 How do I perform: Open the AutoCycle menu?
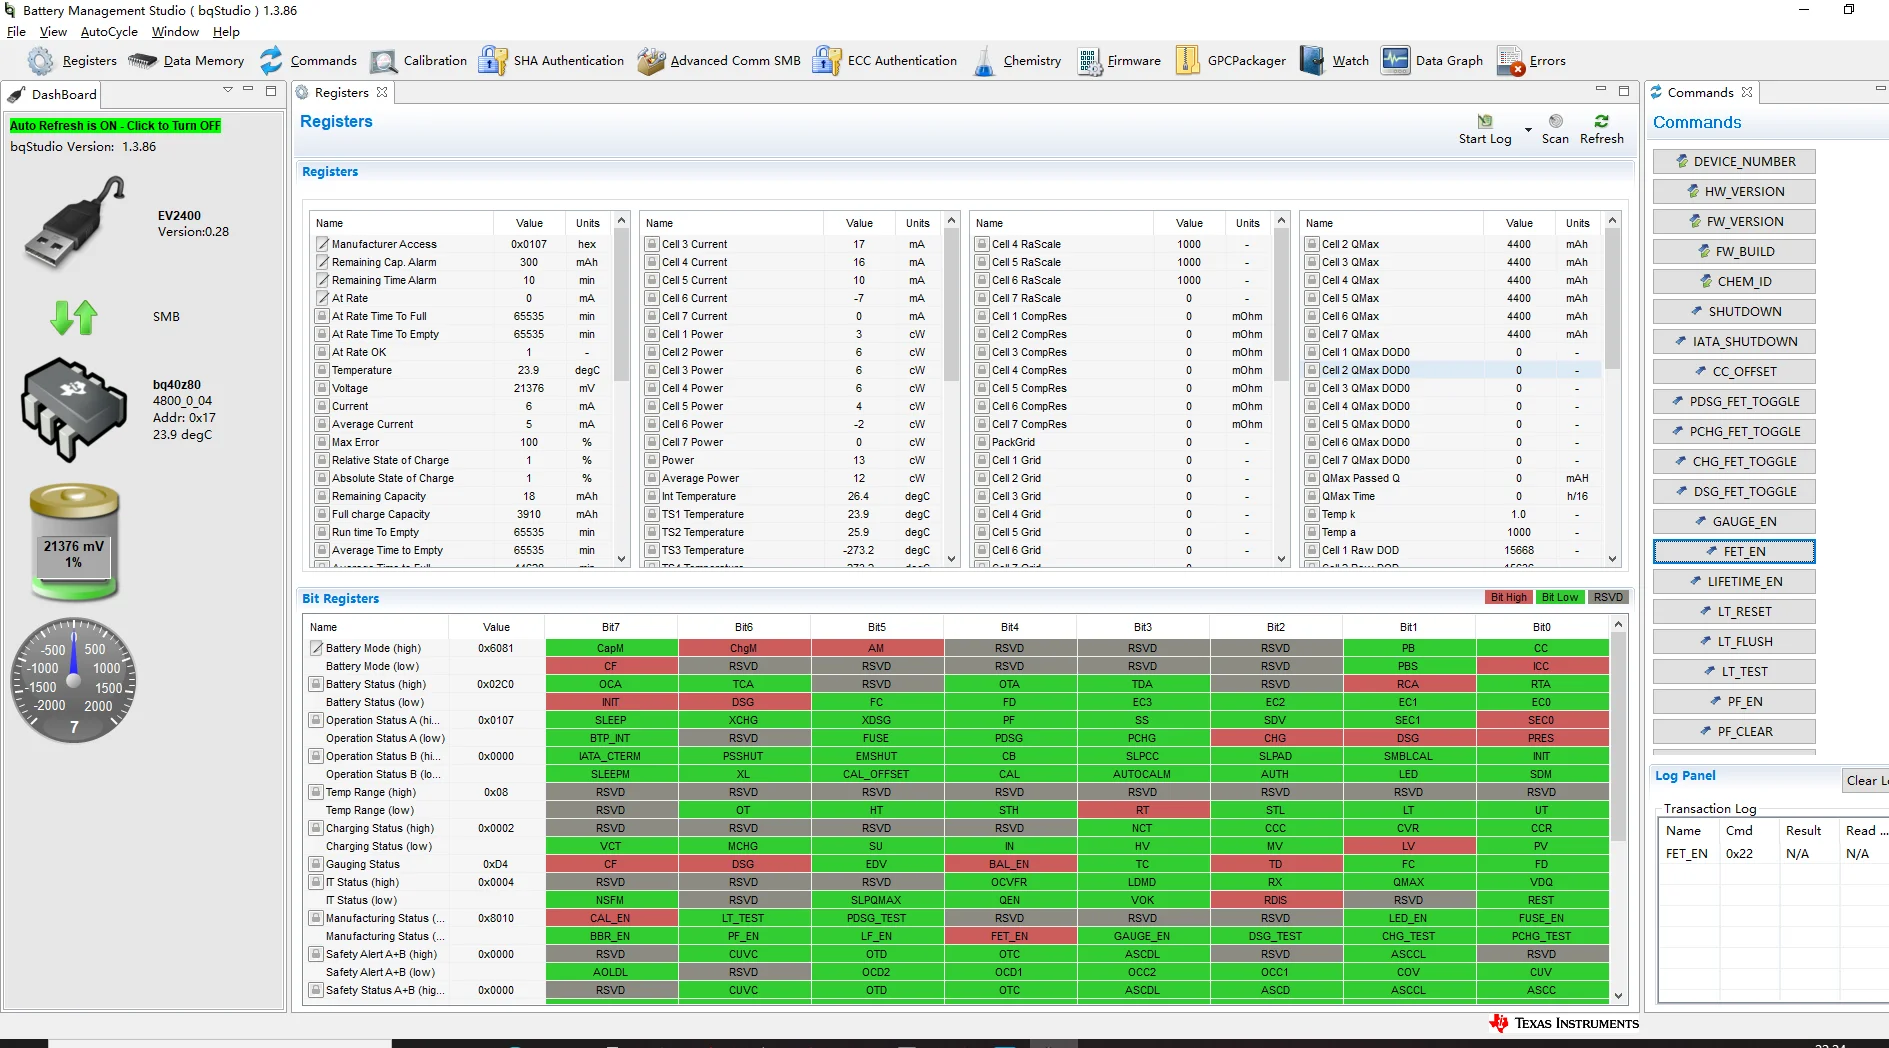point(109,32)
